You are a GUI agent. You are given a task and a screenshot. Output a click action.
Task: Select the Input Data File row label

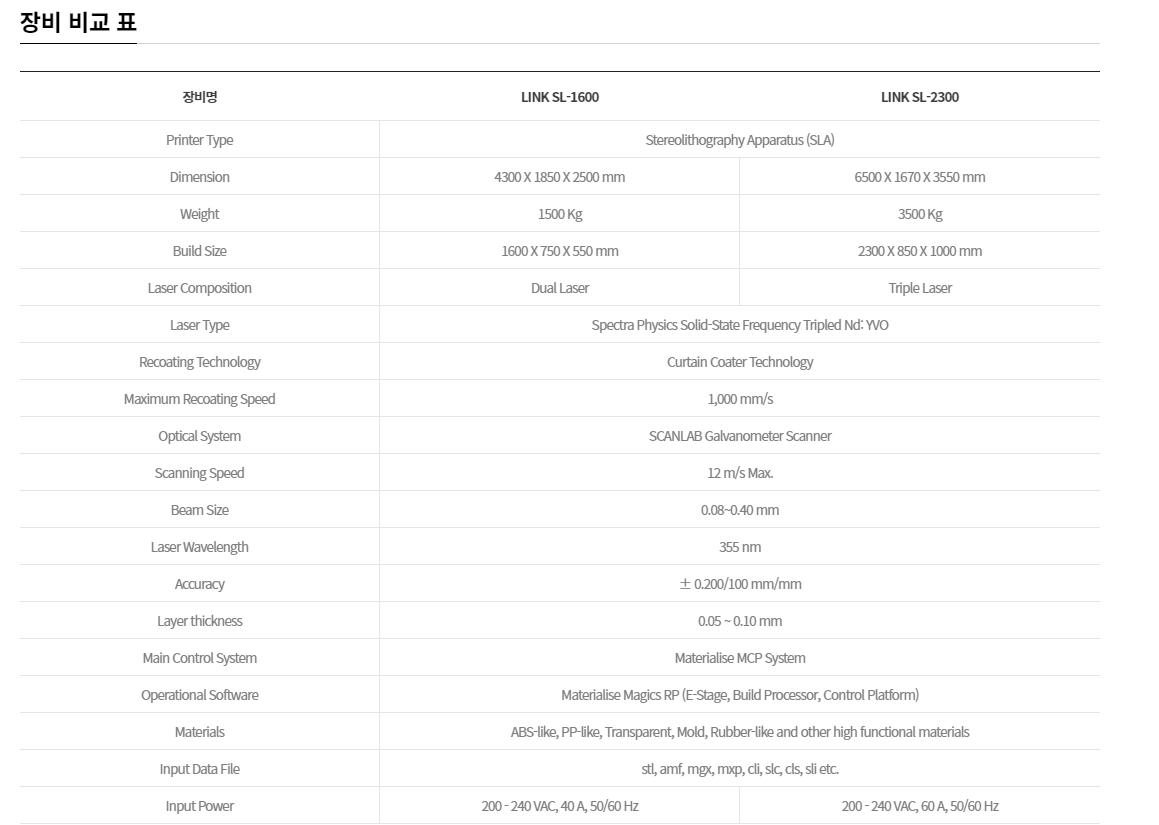[199, 769]
